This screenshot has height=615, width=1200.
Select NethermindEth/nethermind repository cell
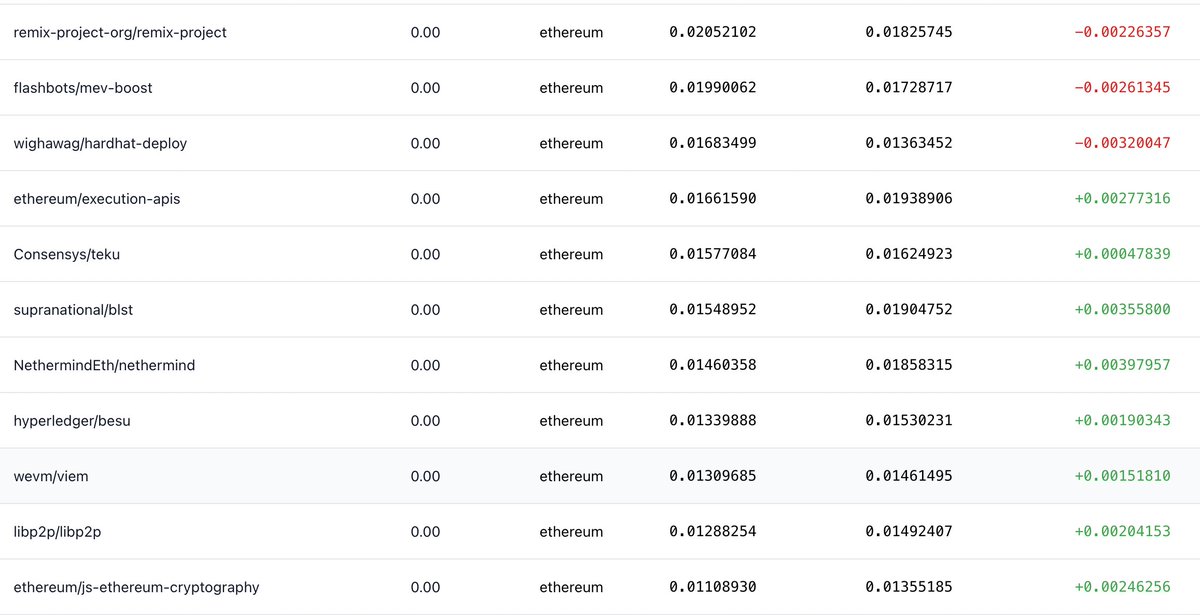(104, 365)
